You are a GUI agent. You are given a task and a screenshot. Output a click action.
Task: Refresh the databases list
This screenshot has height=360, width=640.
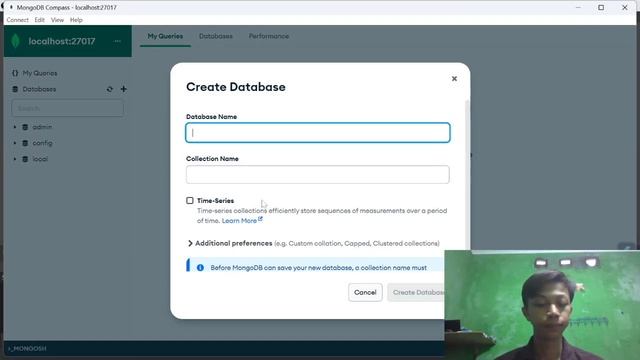[109, 89]
